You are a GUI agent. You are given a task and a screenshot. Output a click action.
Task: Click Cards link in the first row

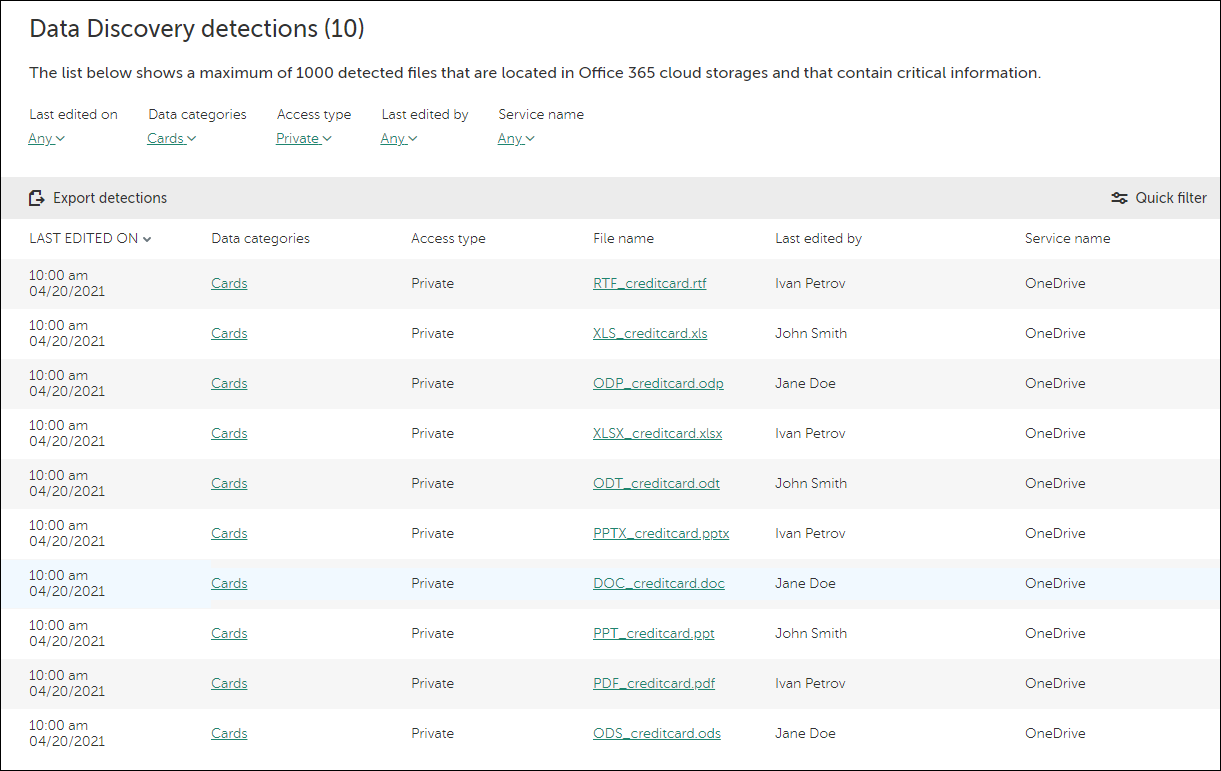pos(228,283)
